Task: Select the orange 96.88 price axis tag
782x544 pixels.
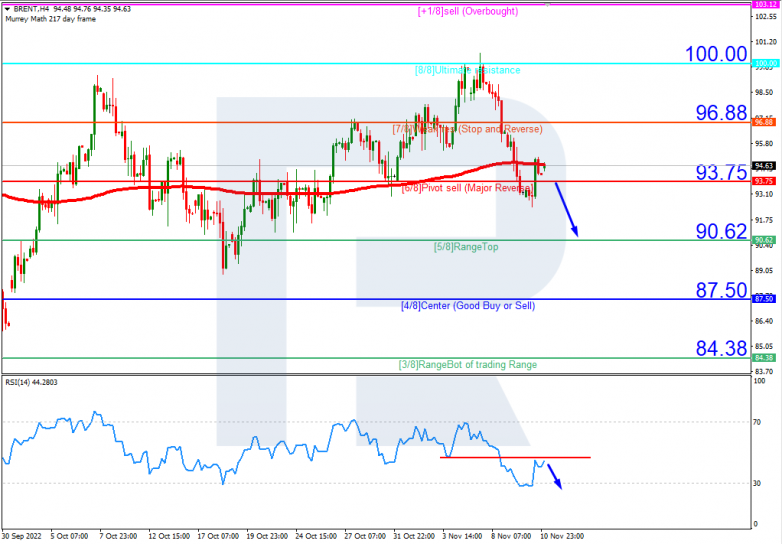Action: point(765,122)
